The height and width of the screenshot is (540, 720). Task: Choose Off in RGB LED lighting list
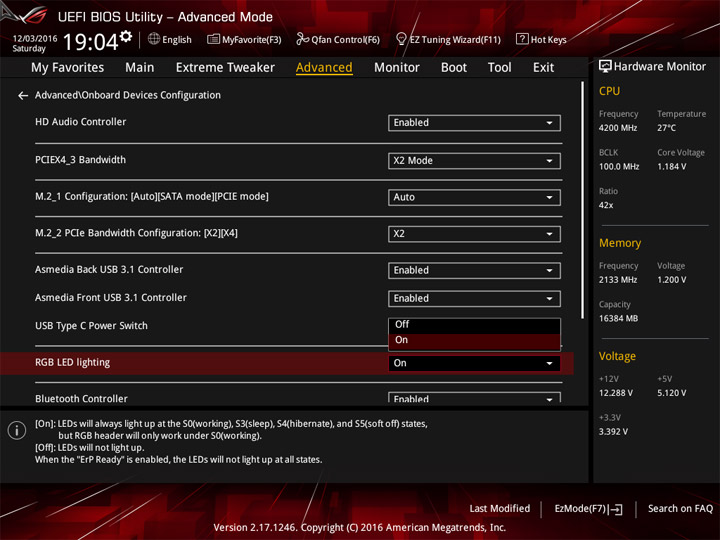(474, 325)
